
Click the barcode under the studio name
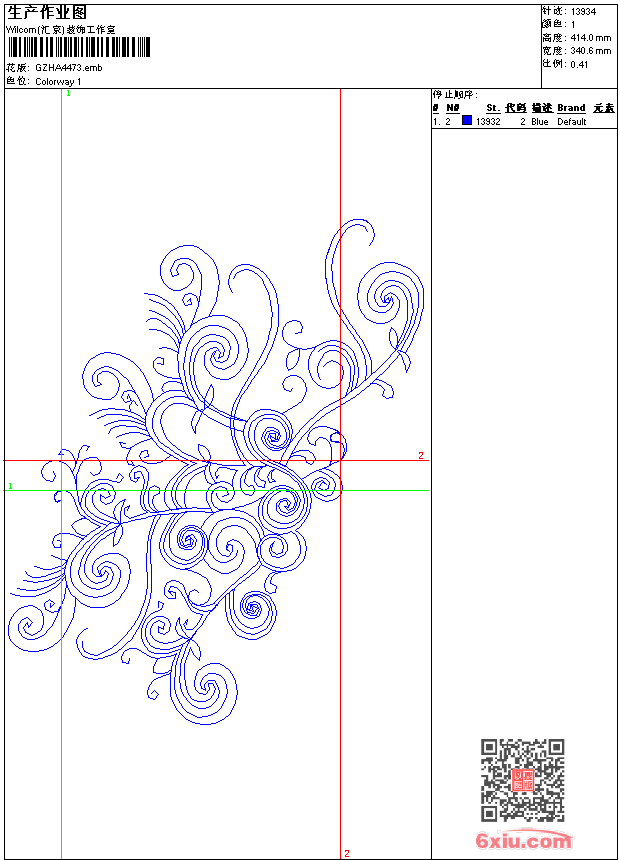tap(78, 47)
